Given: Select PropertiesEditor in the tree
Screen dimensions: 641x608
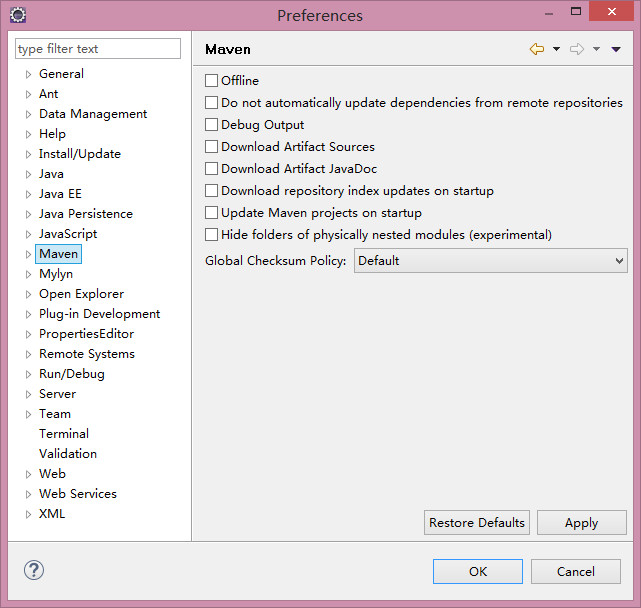Looking at the screenshot, I should 86,334.
